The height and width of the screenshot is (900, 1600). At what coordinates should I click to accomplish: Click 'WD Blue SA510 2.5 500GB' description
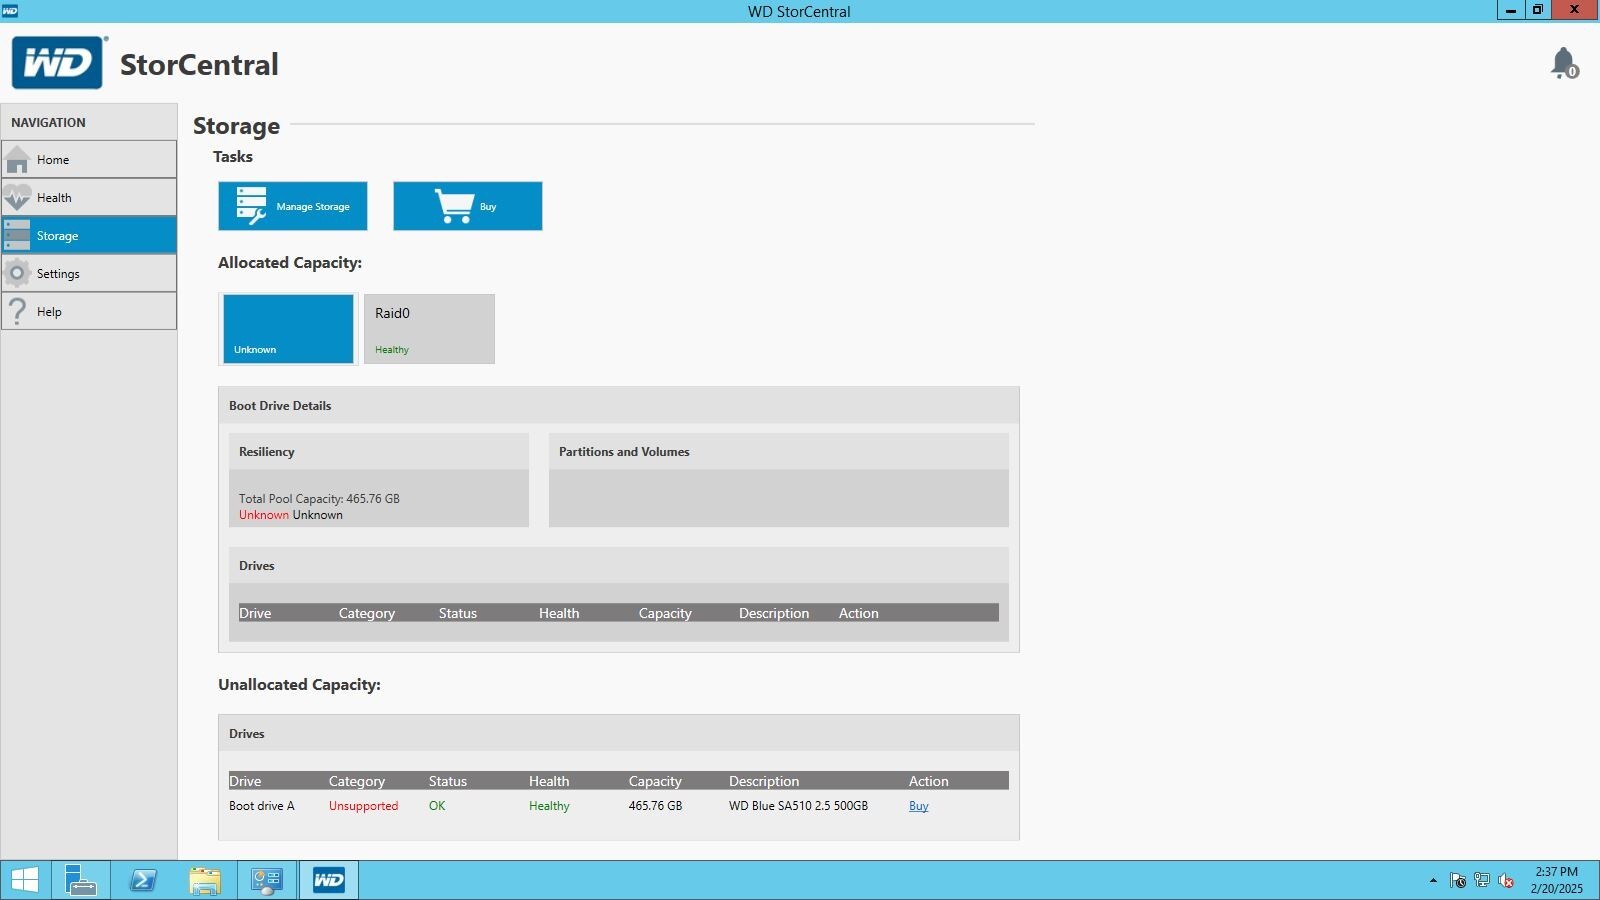[798, 806]
